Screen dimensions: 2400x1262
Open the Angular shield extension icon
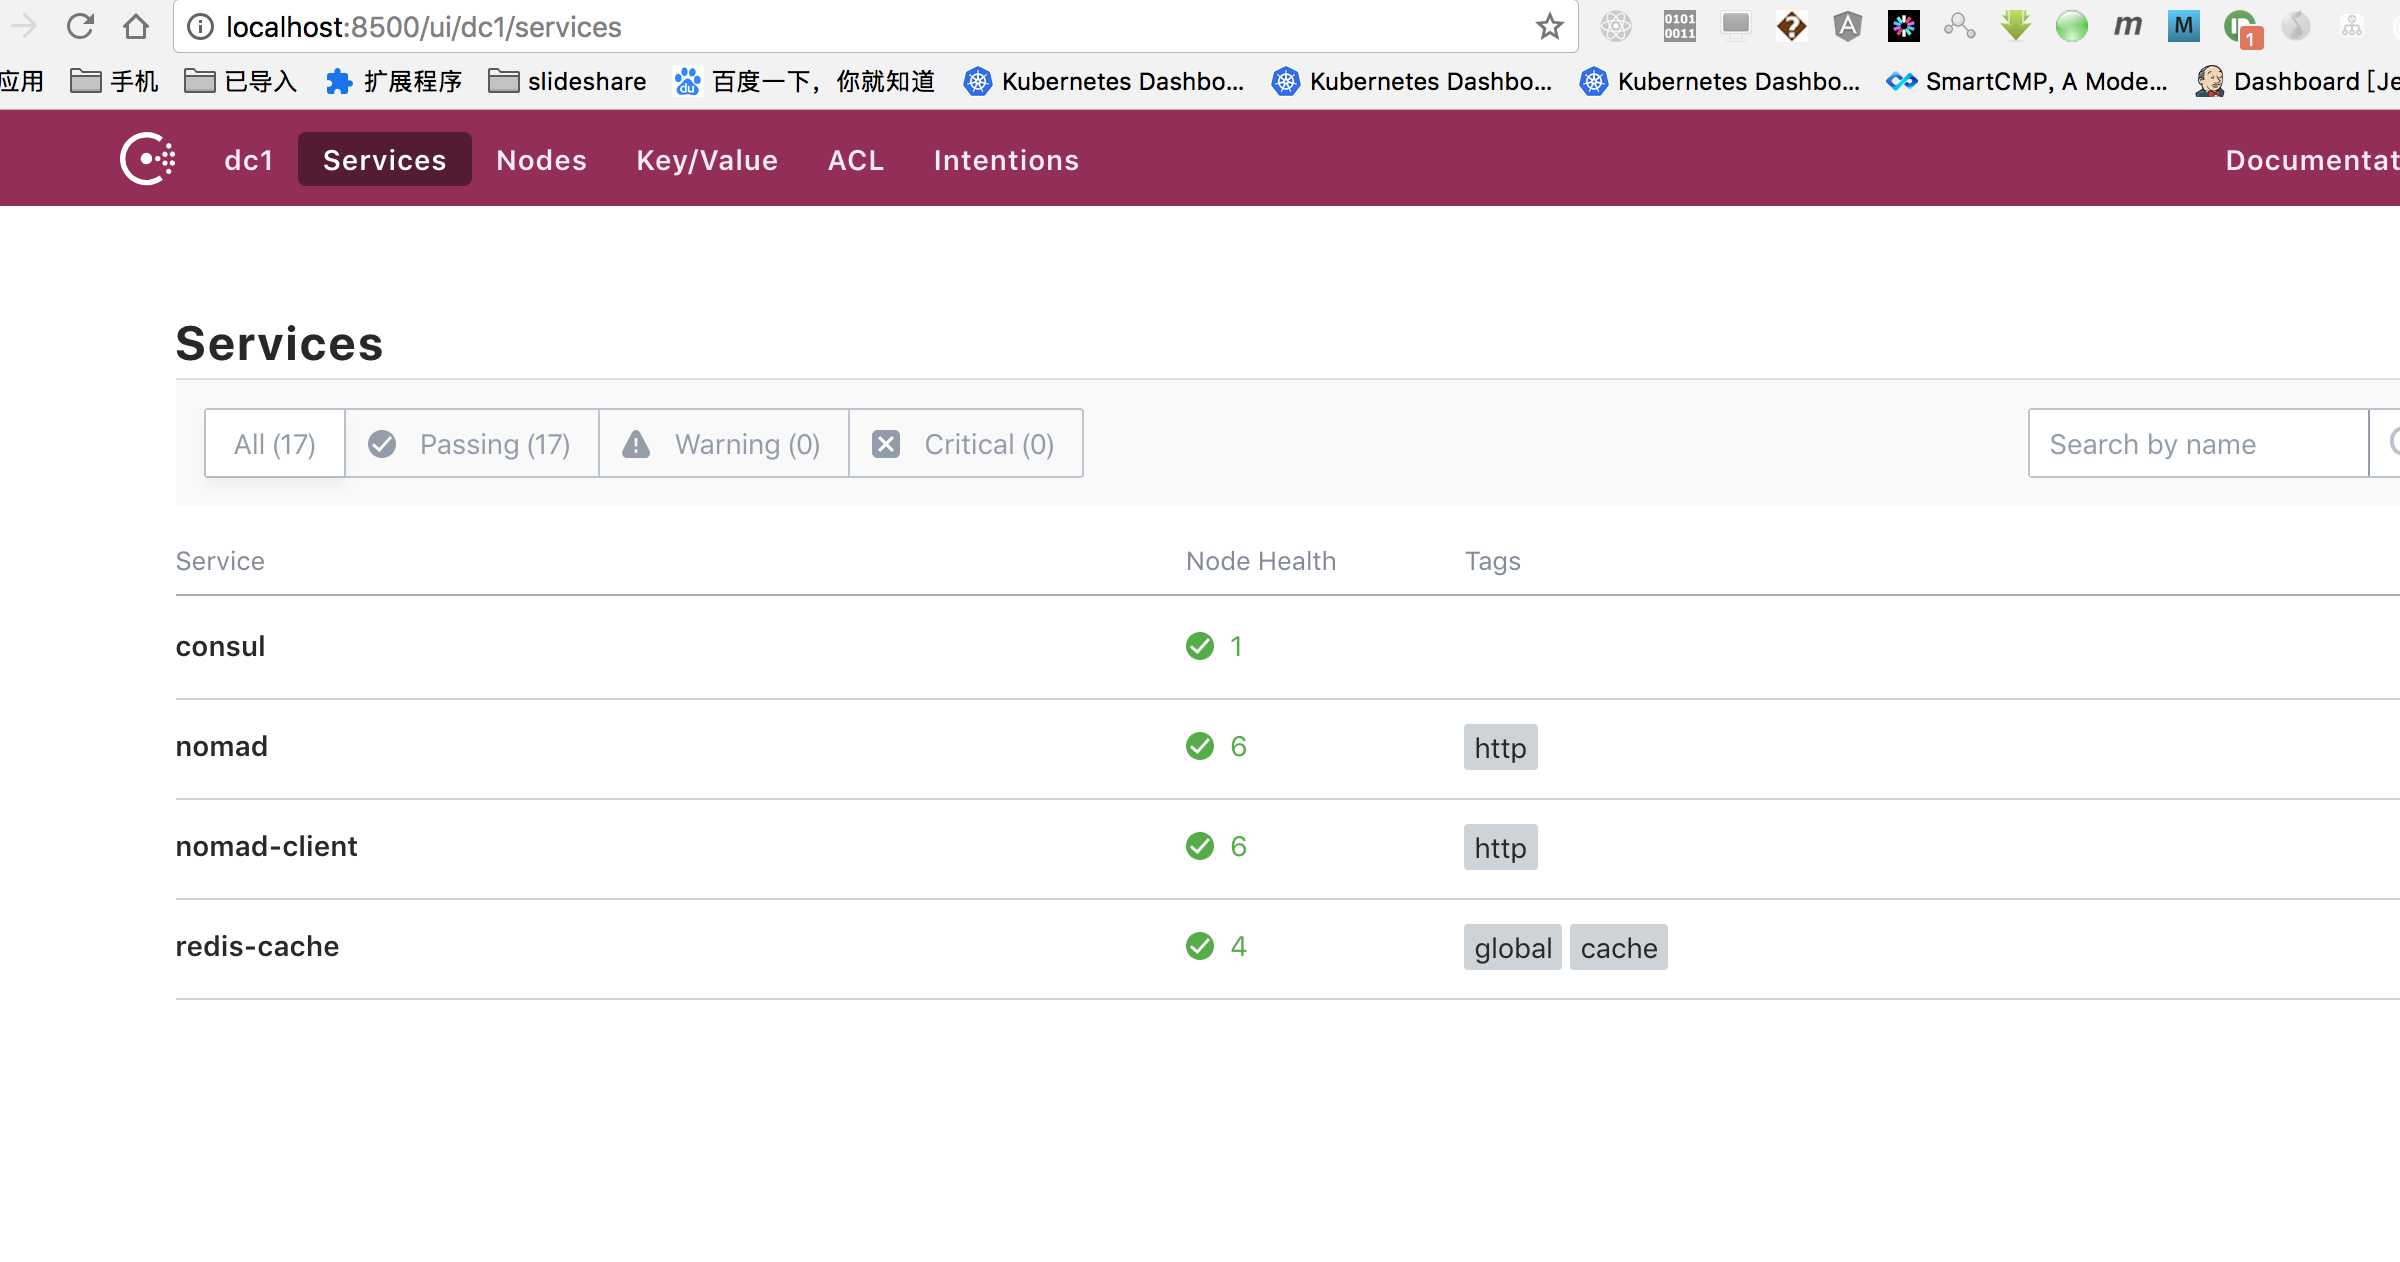[1847, 26]
